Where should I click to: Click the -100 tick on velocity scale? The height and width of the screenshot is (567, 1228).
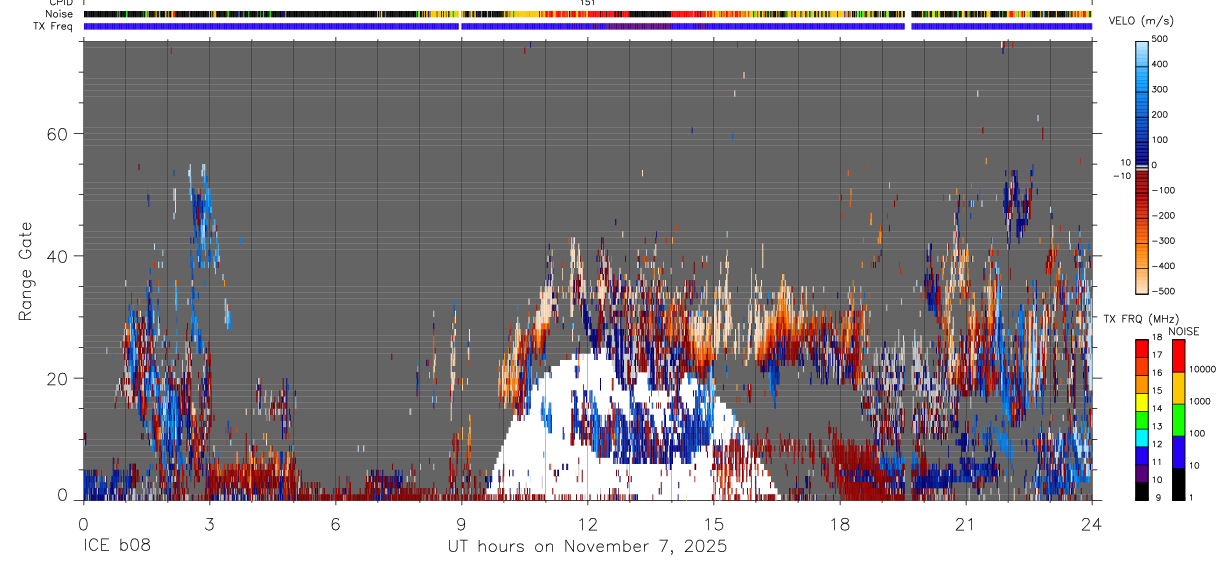pyautogui.click(x=1162, y=190)
